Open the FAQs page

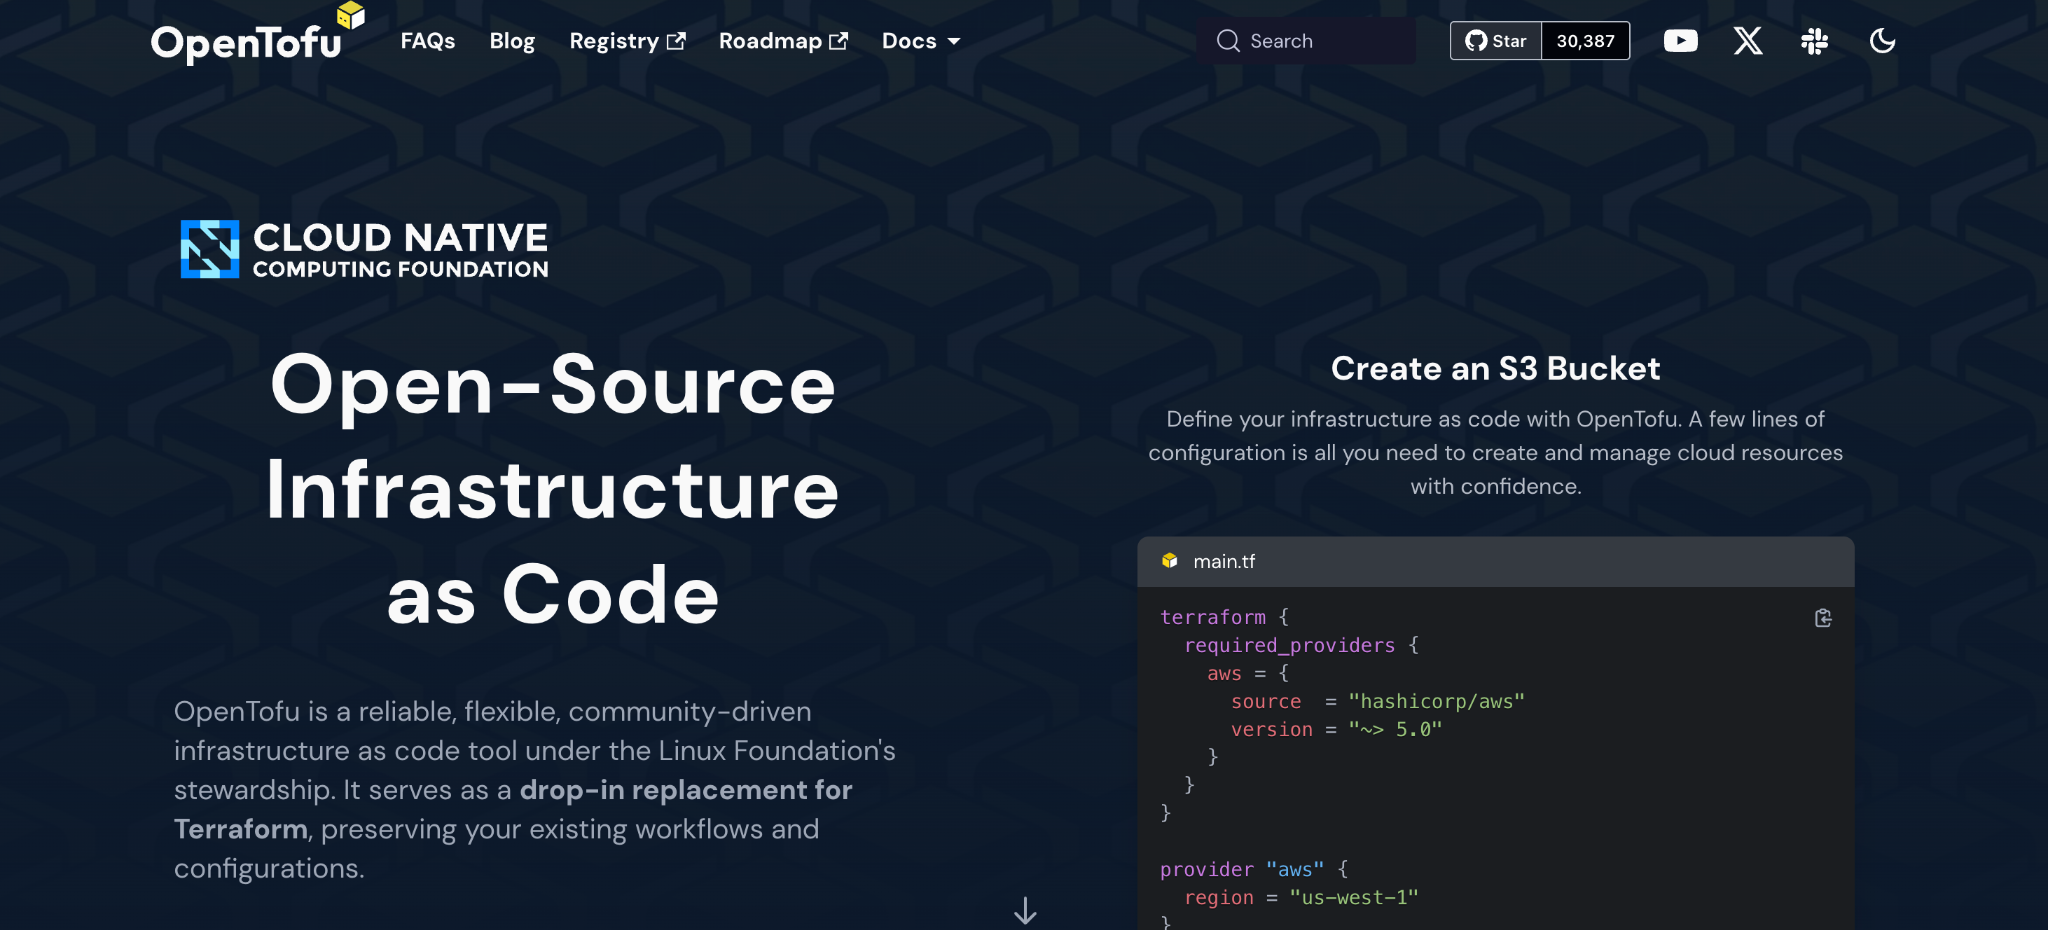click(428, 41)
